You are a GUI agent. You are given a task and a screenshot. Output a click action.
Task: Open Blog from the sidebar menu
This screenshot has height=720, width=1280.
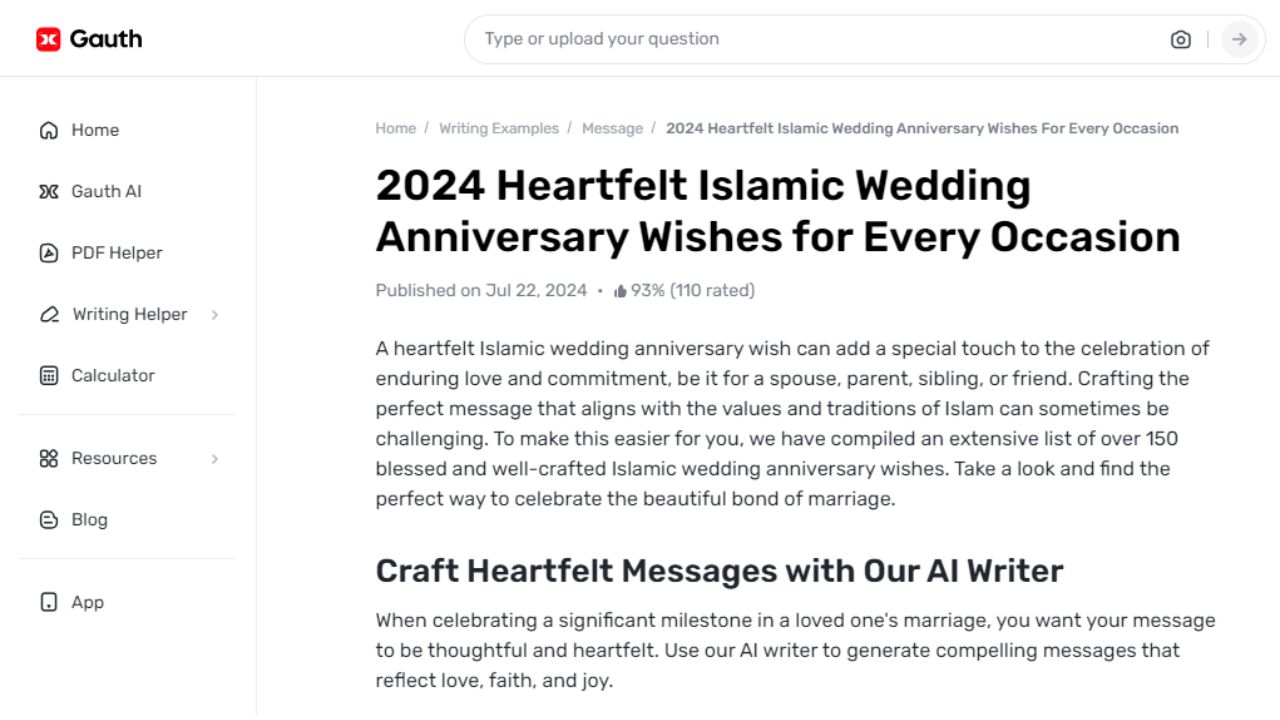tap(89, 519)
